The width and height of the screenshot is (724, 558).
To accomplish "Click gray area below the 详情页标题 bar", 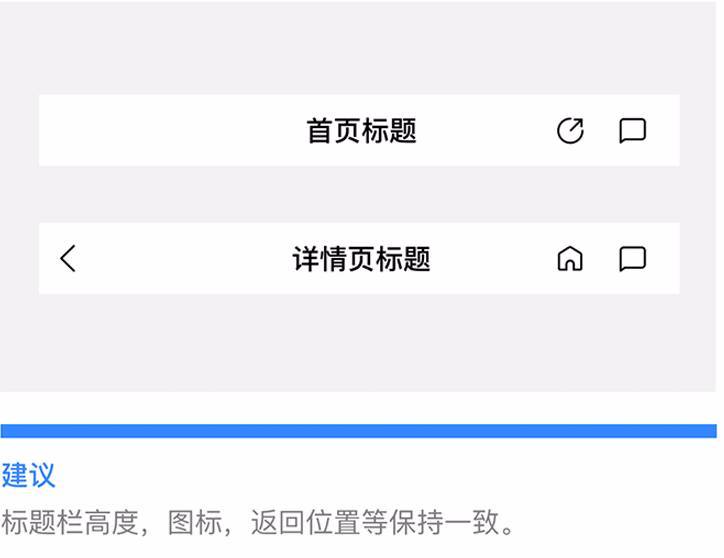I will (x=358, y=343).
